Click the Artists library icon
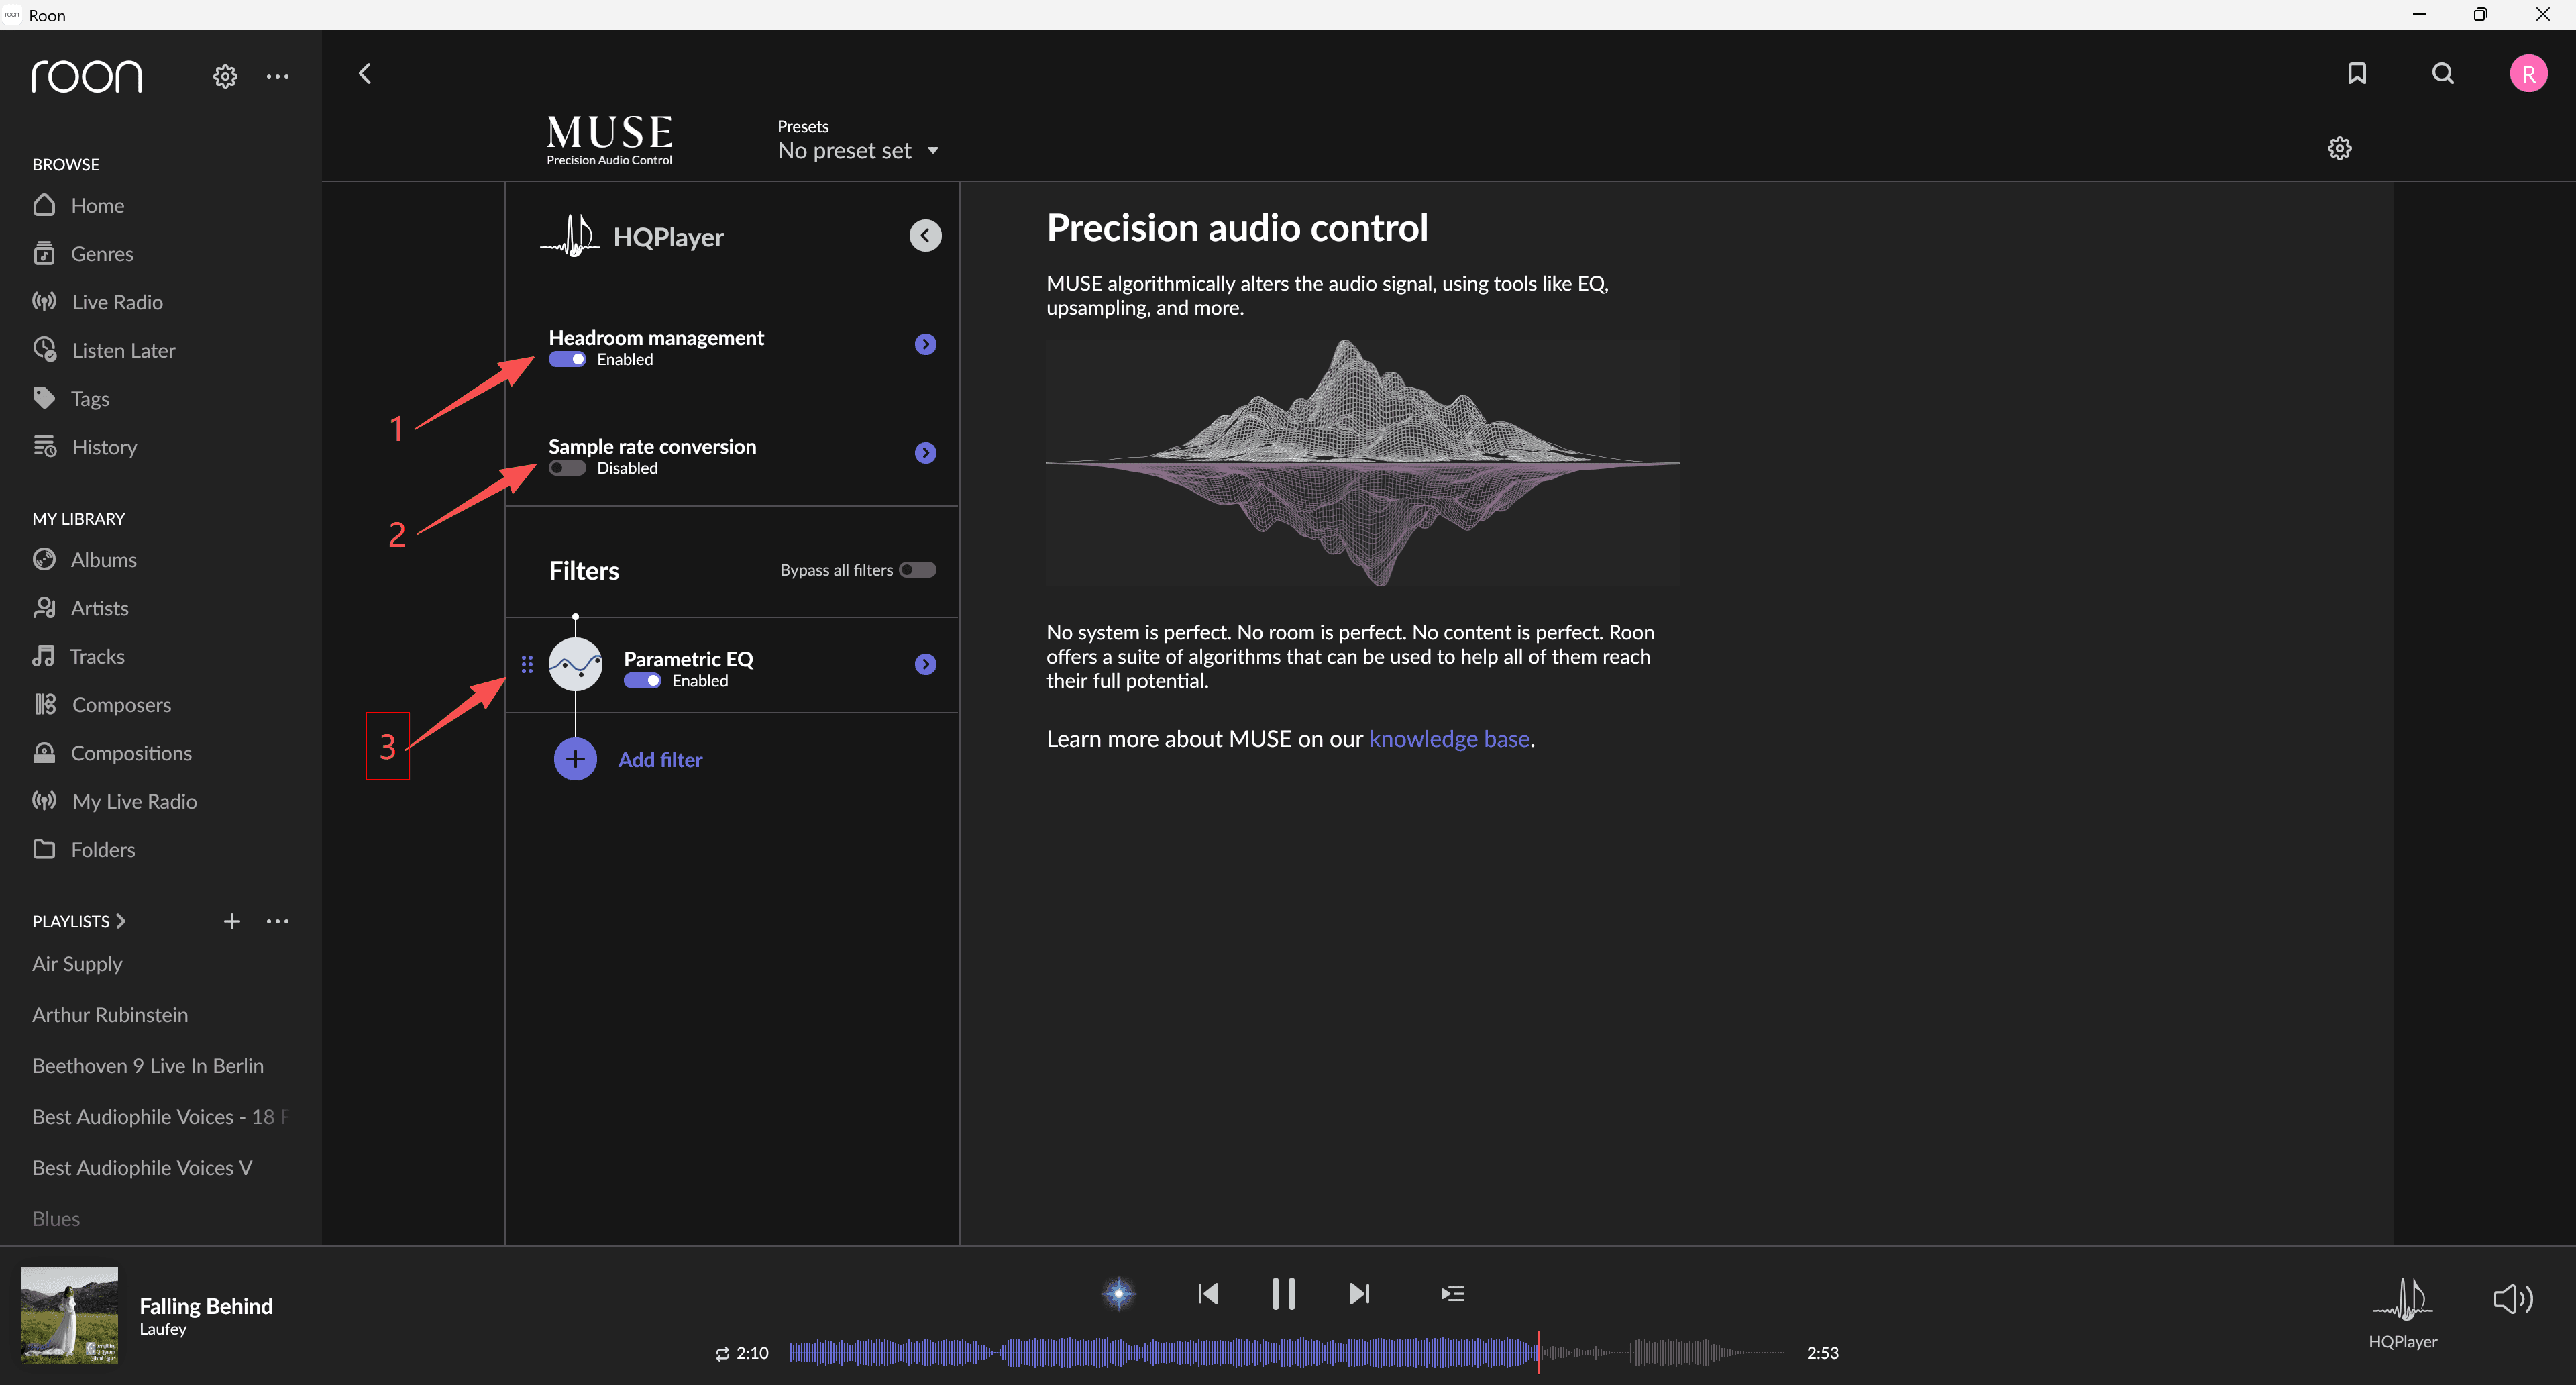This screenshot has height=1385, width=2576. click(44, 608)
